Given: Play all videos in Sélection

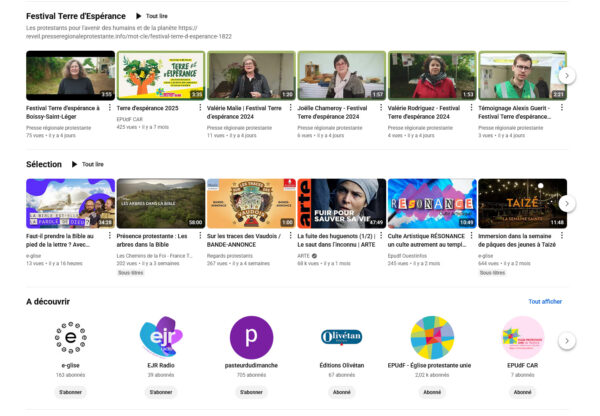Looking at the screenshot, I should [88, 164].
